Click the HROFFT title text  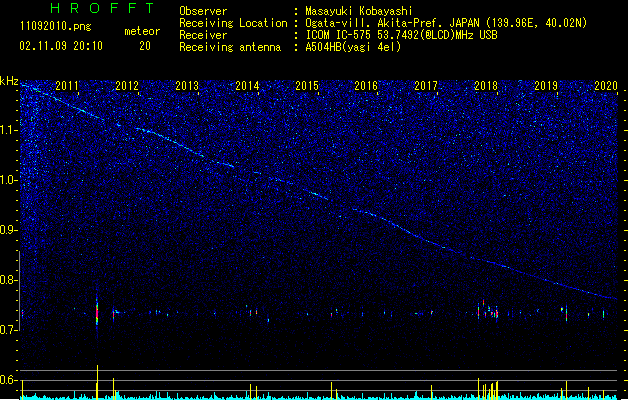(102, 8)
